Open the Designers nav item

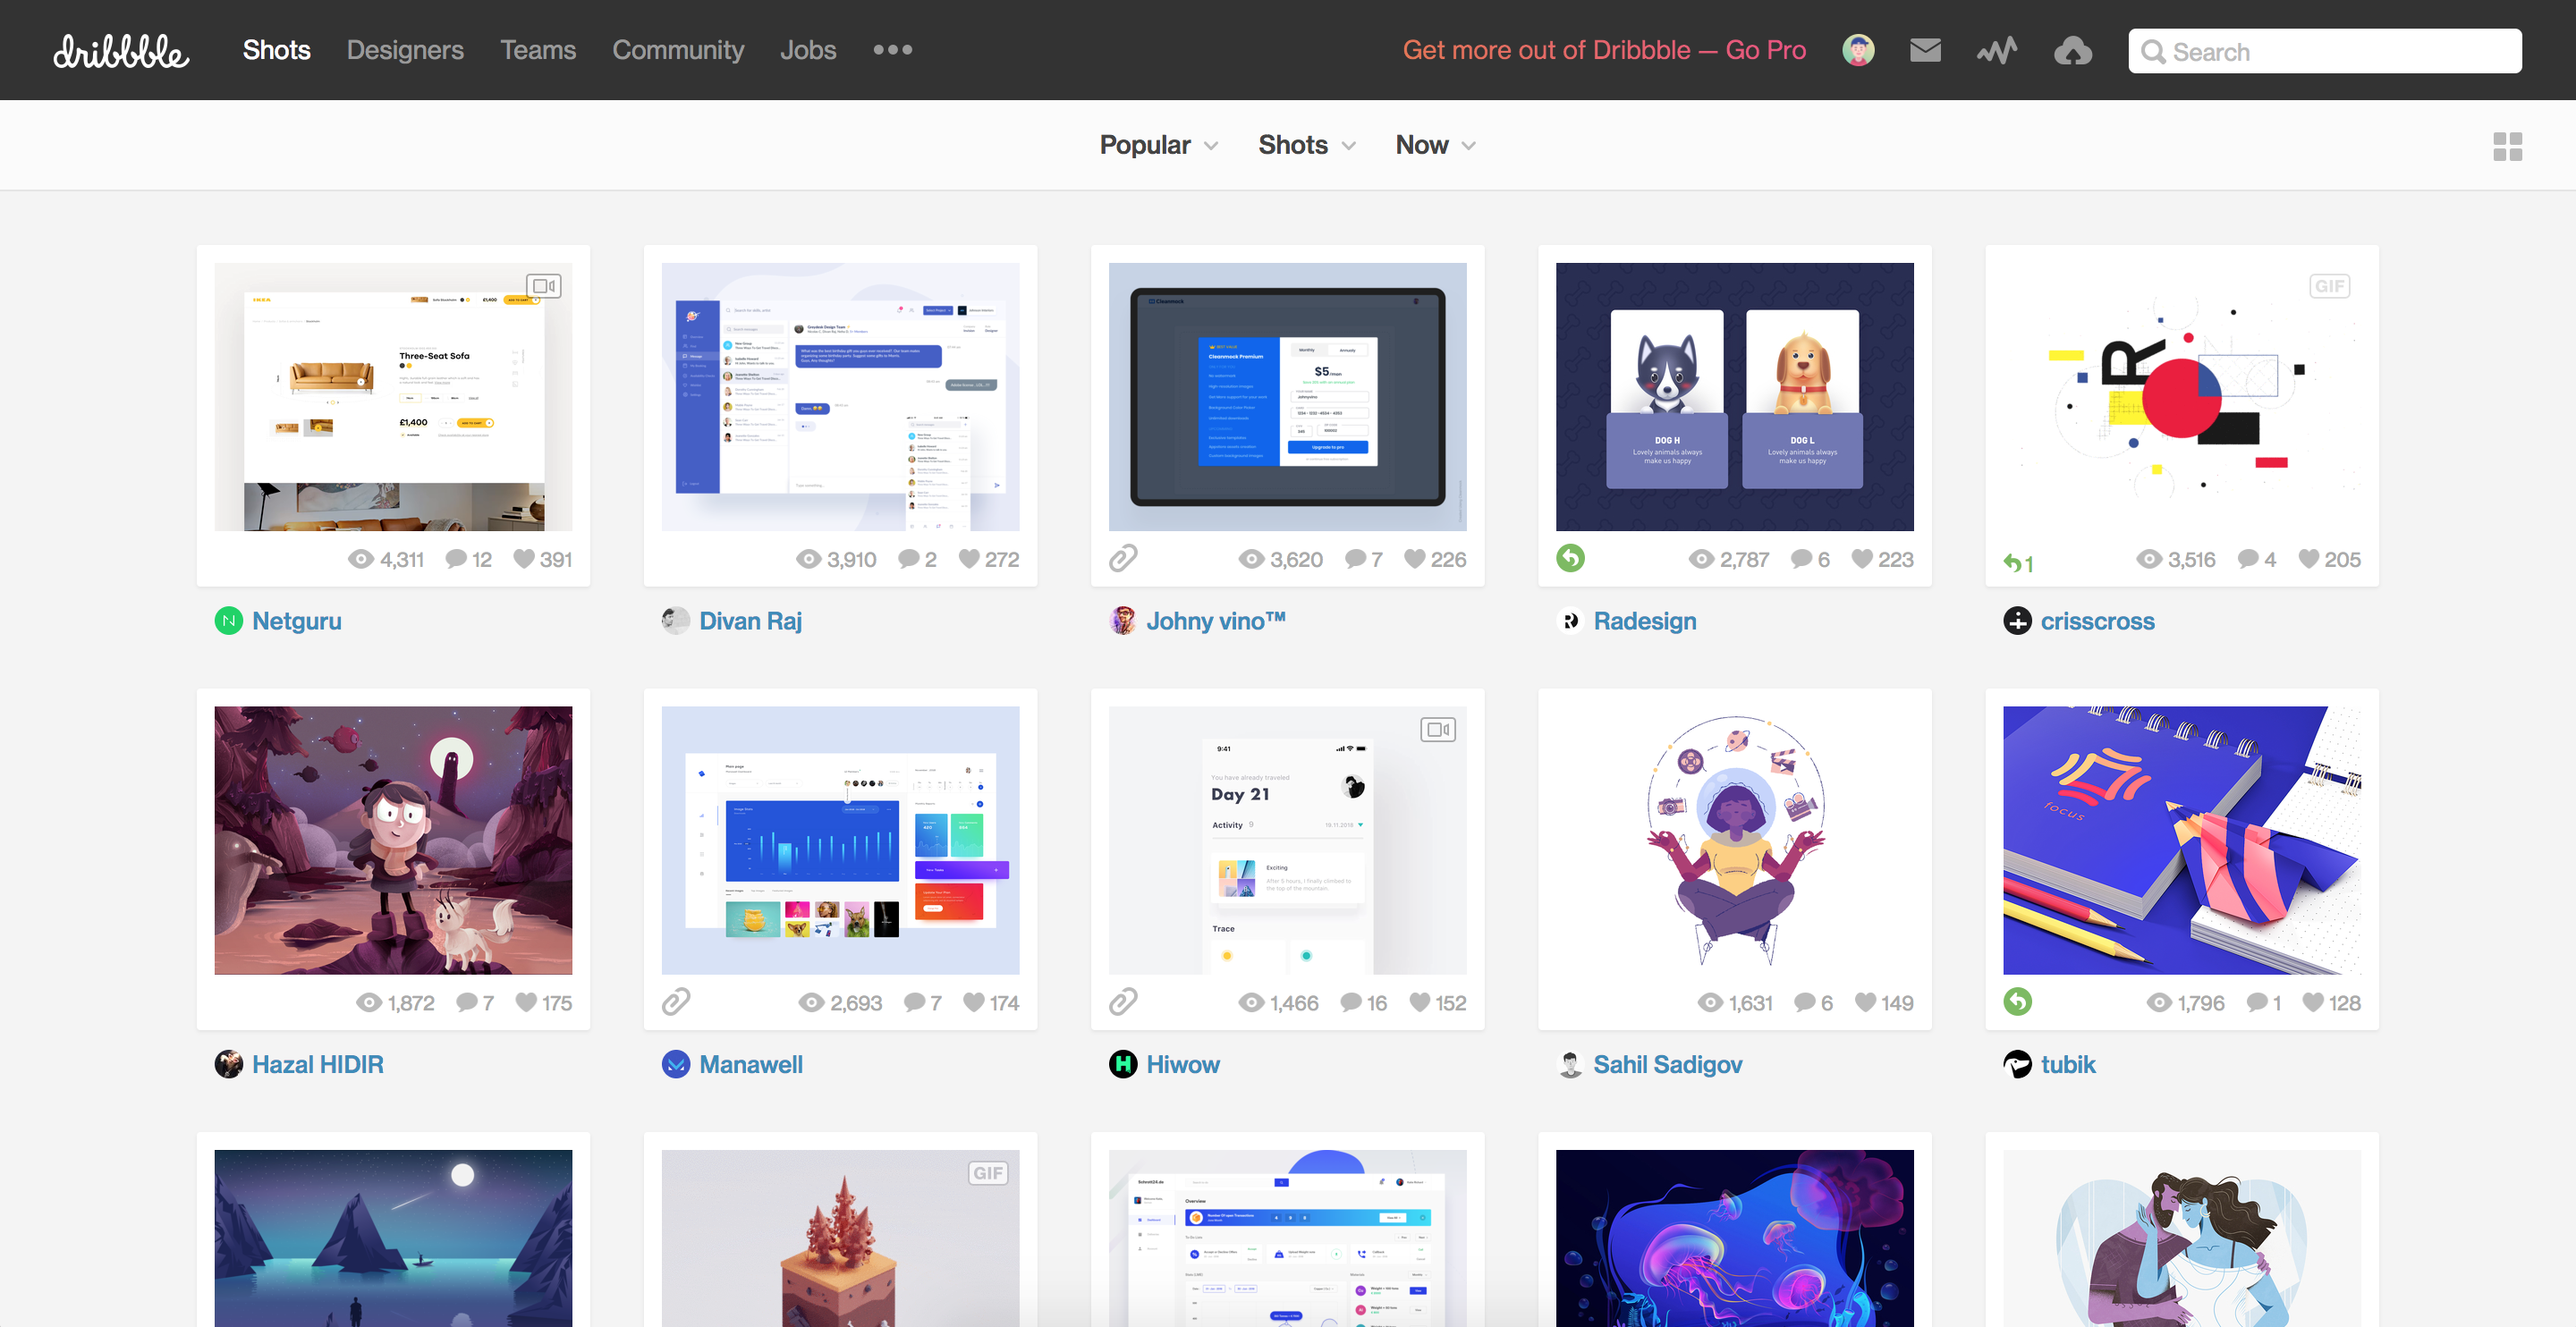[x=405, y=50]
